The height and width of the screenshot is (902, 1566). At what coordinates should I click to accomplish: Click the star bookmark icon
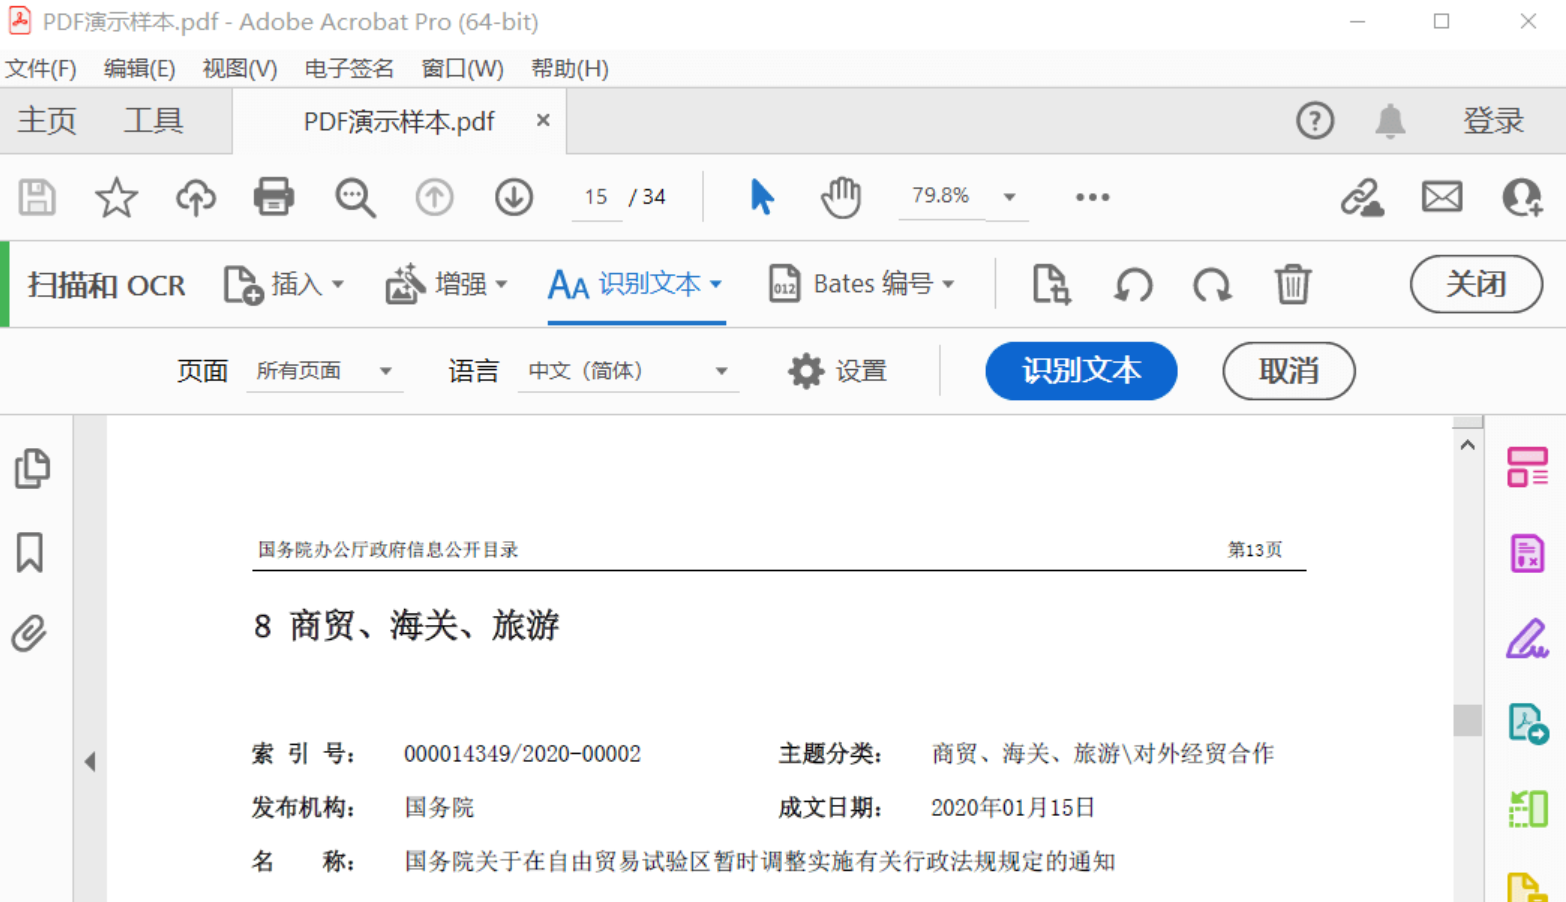pos(116,197)
